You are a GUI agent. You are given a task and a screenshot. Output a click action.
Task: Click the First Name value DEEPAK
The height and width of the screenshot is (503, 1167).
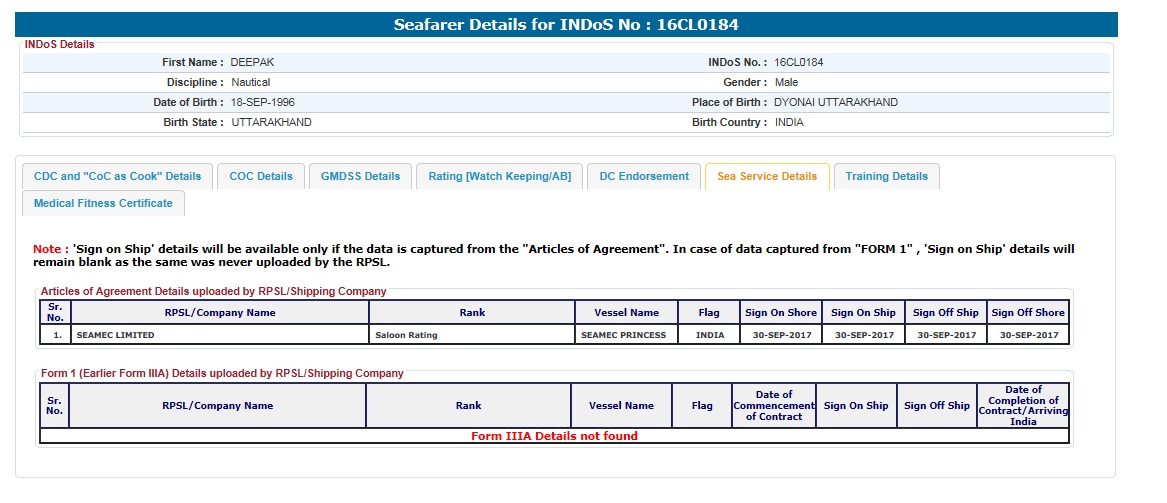(x=253, y=62)
